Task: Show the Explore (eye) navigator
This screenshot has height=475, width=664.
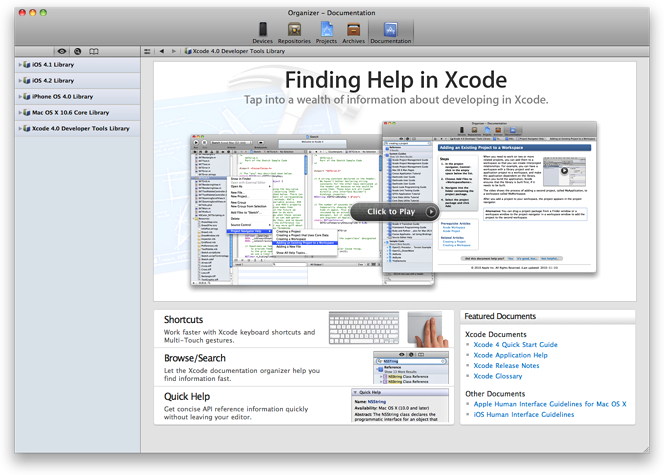Action: 62,51
